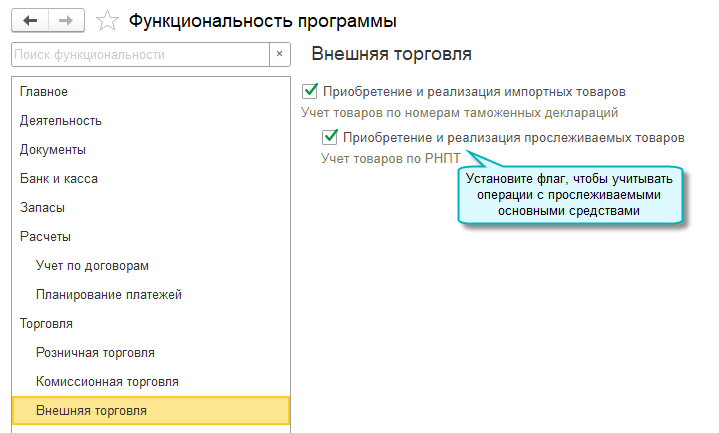Go to Банк и касса section
This screenshot has width=719, height=433.
[x=59, y=179]
